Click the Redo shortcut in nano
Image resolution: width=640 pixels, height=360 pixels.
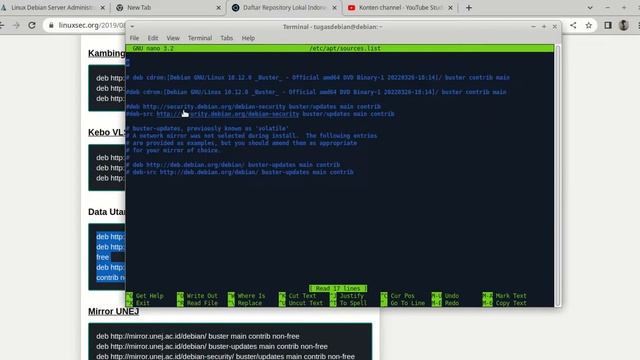tap(445, 303)
